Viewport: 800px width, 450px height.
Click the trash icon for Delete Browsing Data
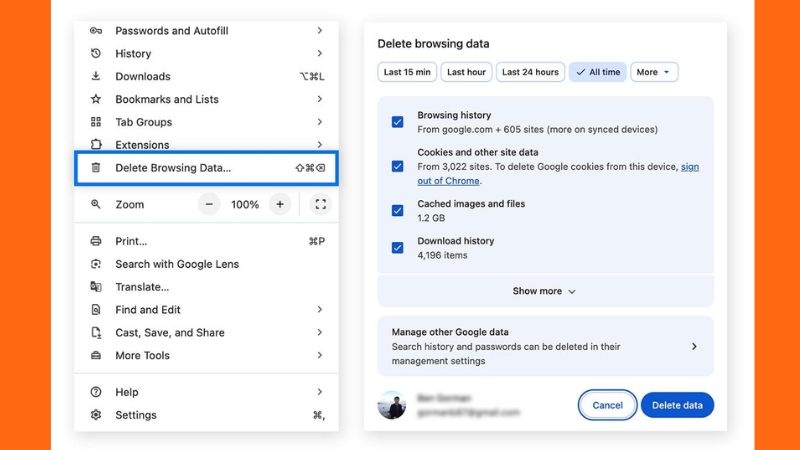(96, 167)
